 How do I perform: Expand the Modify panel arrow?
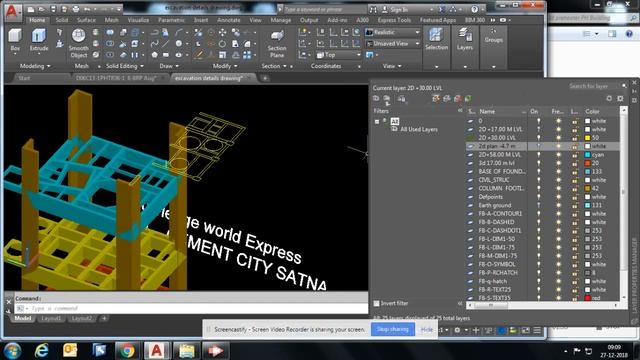pos(236,66)
